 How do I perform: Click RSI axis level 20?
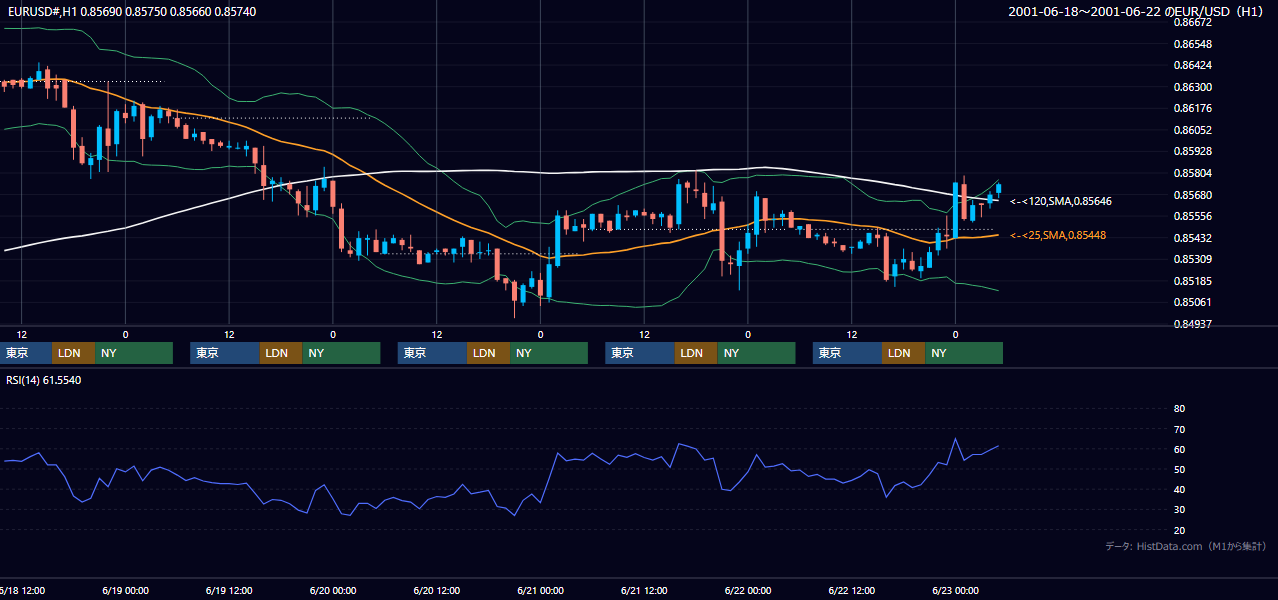click(1179, 530)
